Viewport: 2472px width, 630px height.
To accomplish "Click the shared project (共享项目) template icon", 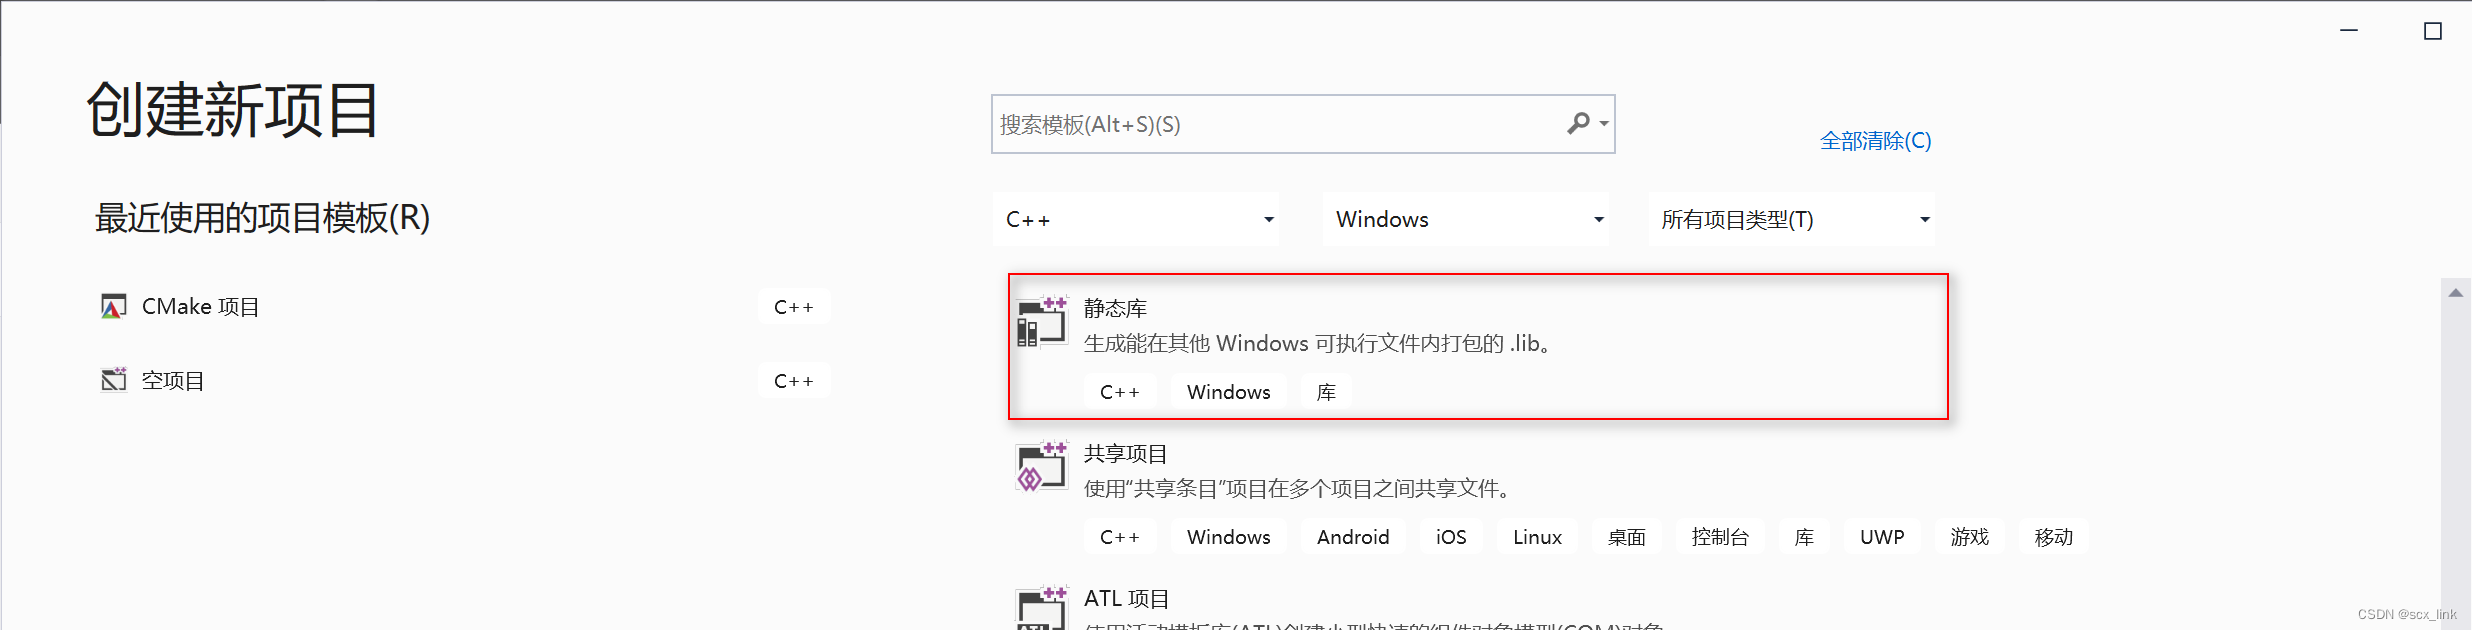I will [1042, 466].
